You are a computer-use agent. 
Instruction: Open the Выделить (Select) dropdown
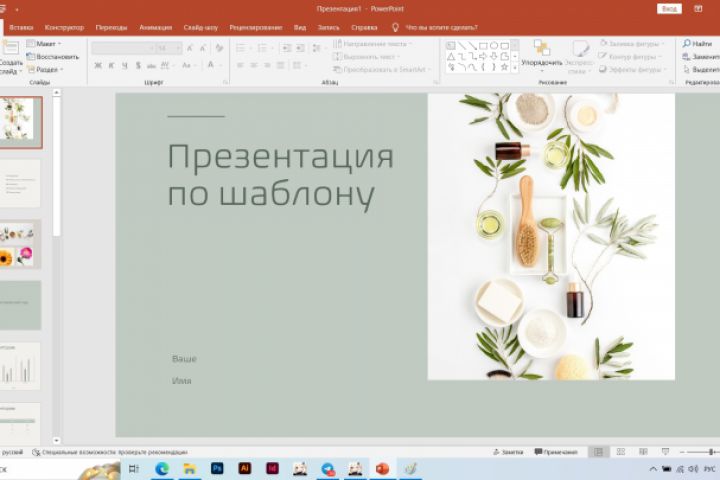tap(701, 69)
